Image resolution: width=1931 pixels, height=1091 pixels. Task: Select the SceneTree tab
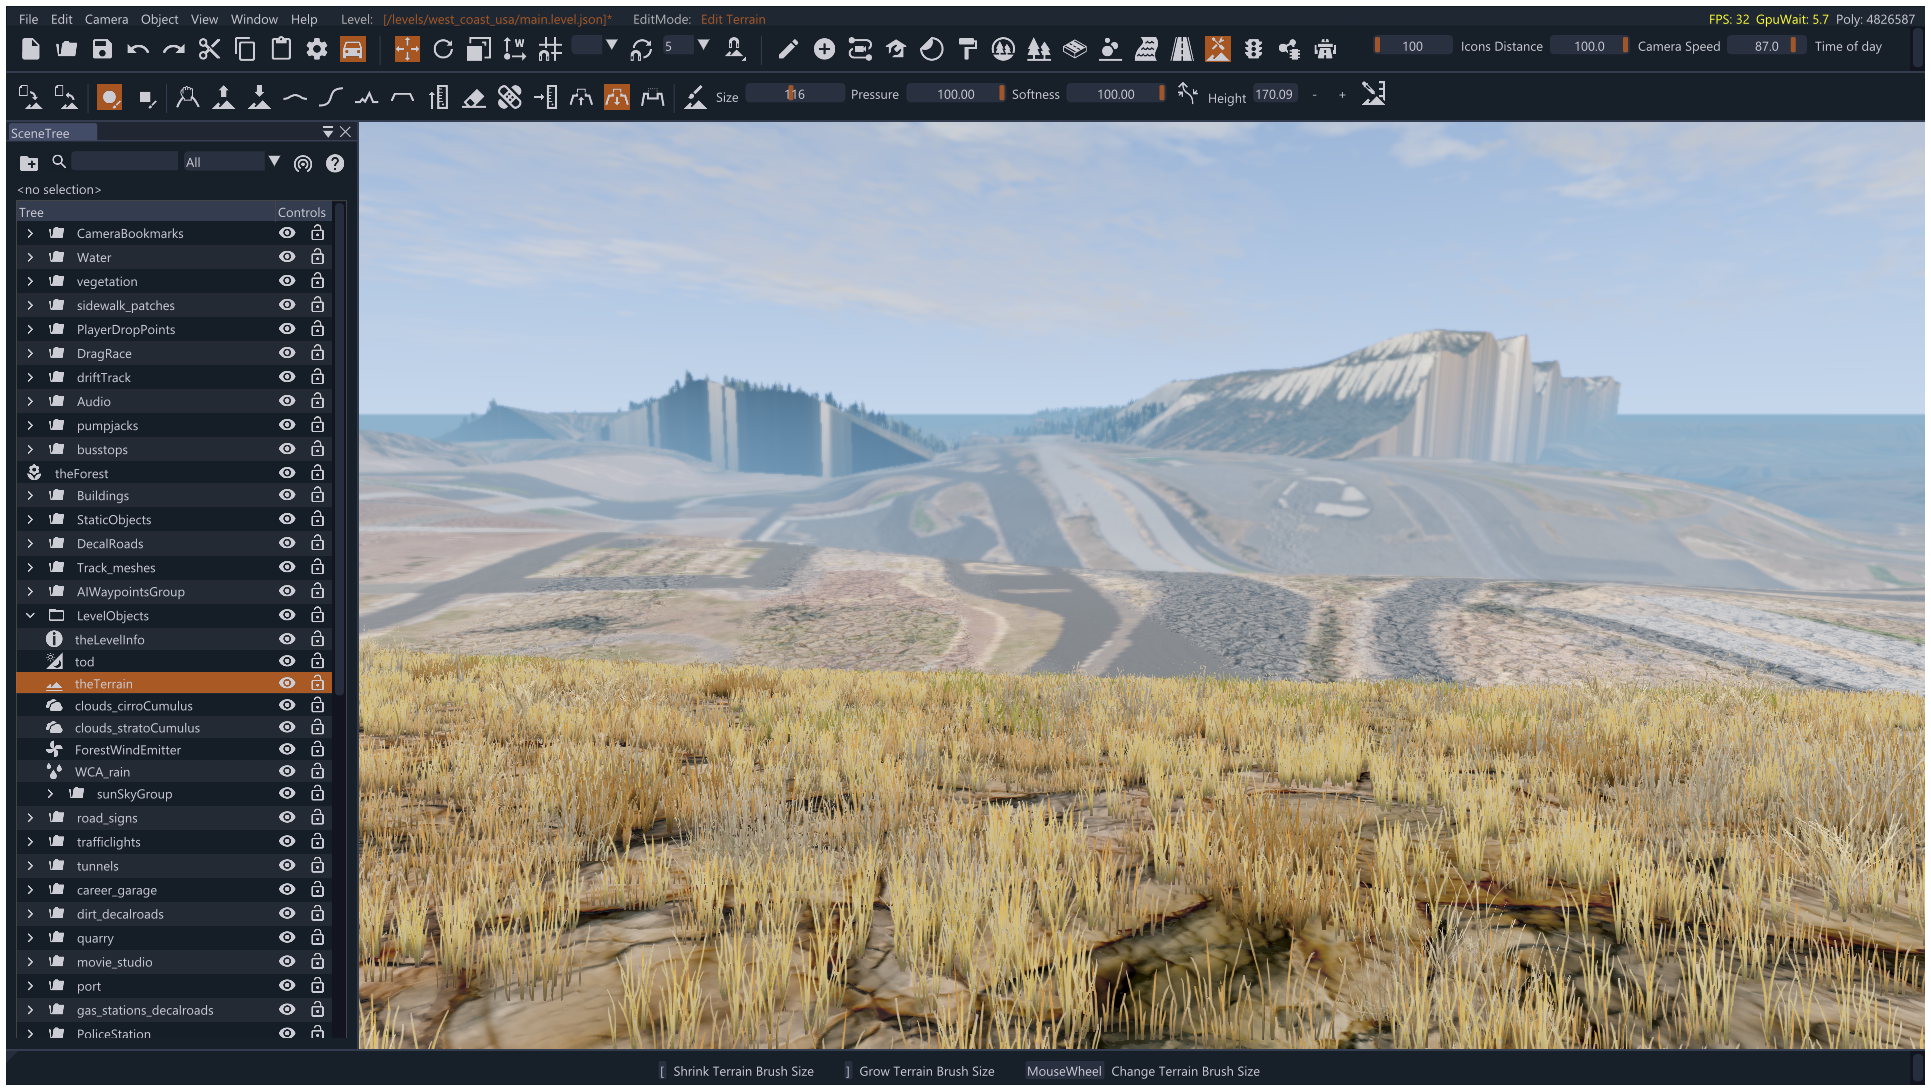52,133
